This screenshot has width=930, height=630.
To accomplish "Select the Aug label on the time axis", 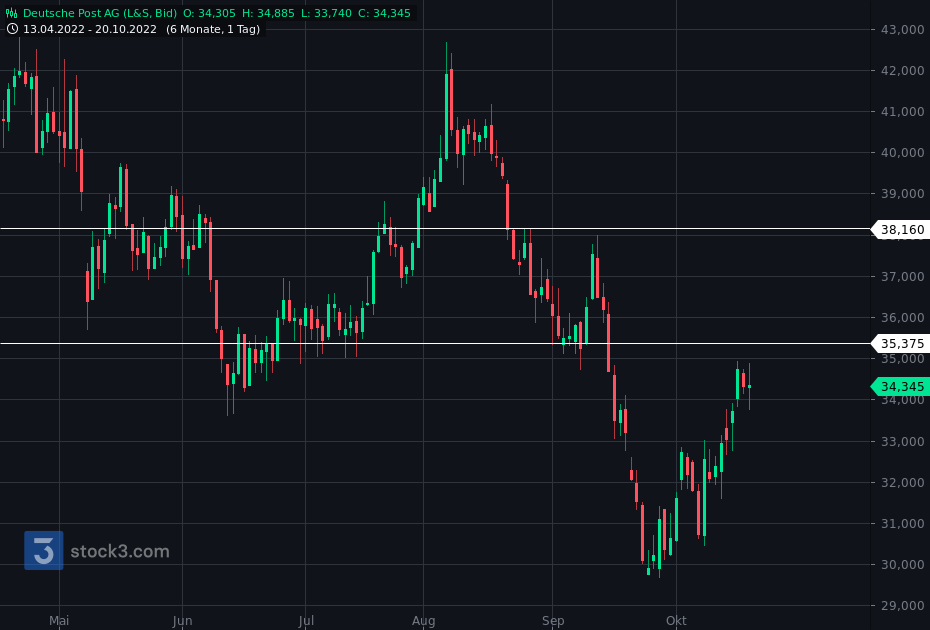I will [423, 620].
